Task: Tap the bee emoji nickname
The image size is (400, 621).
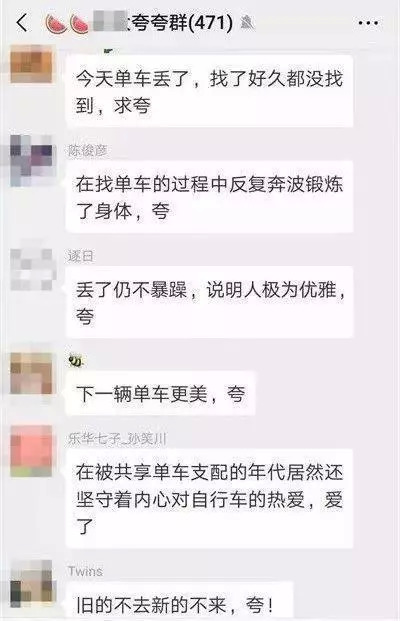Action: pos(75,360)
